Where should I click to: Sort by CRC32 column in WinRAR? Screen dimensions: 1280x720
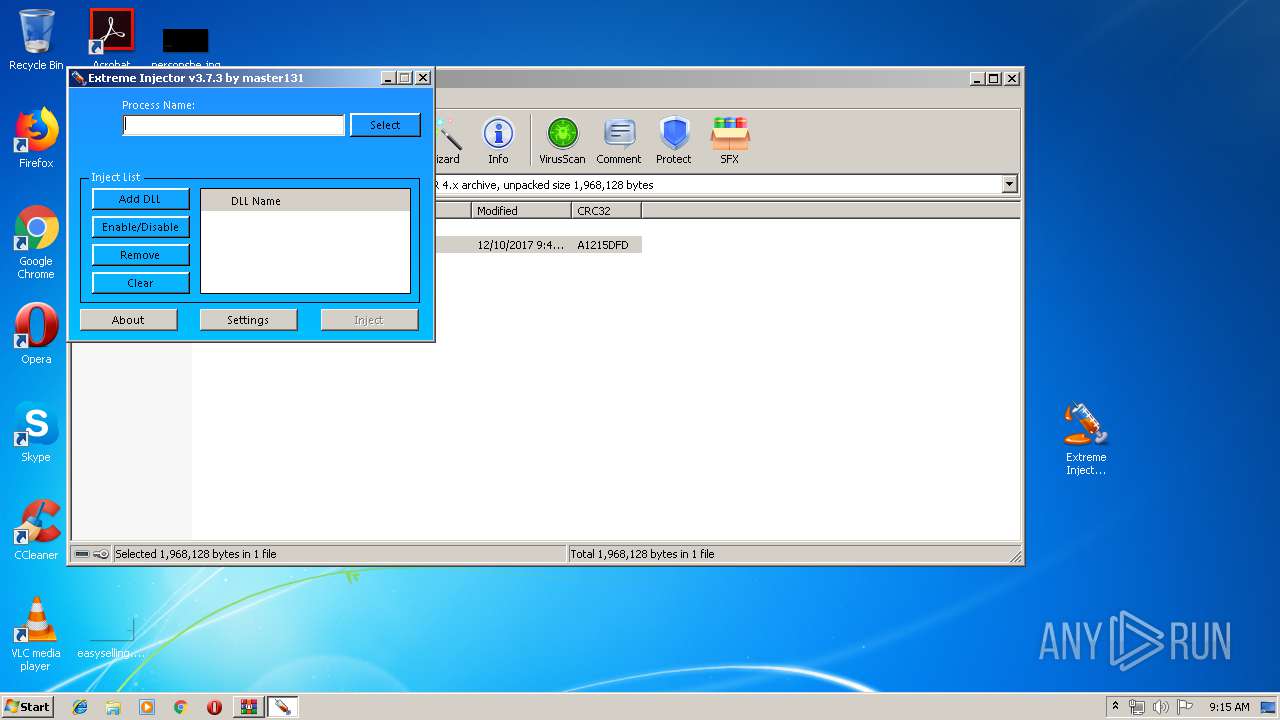(606, 210)
